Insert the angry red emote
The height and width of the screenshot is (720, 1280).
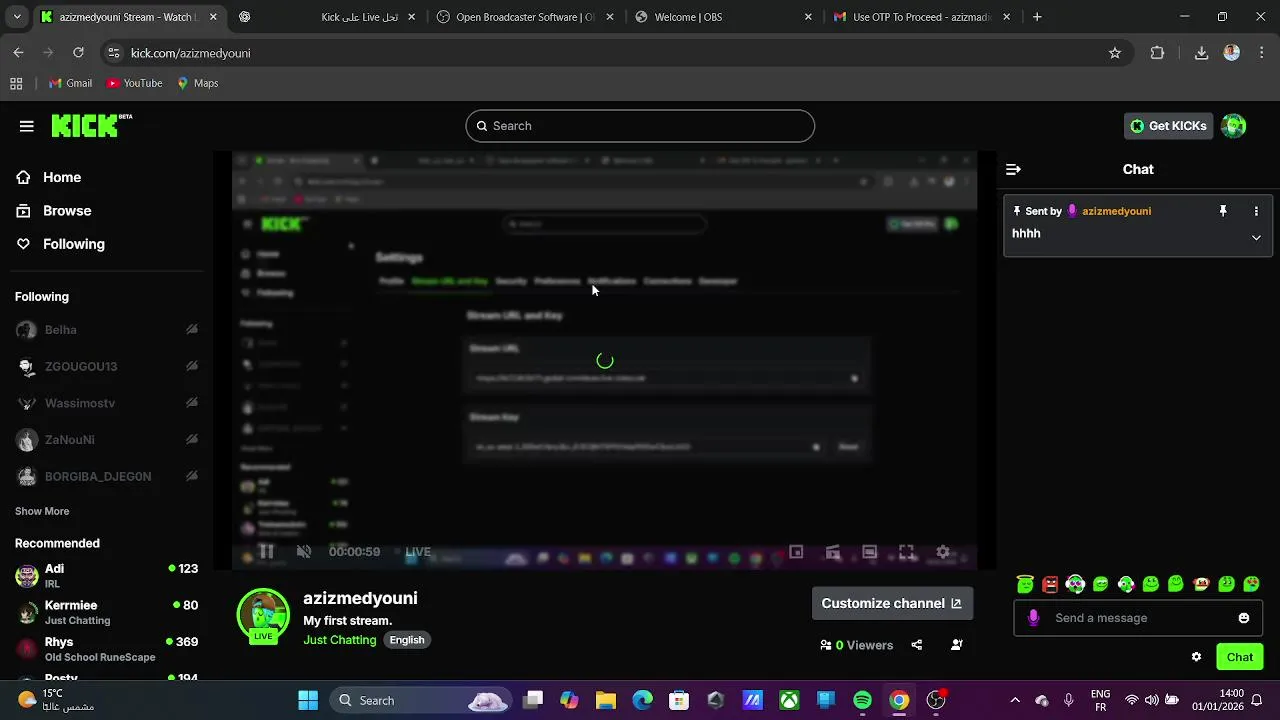coord(1050,584)
